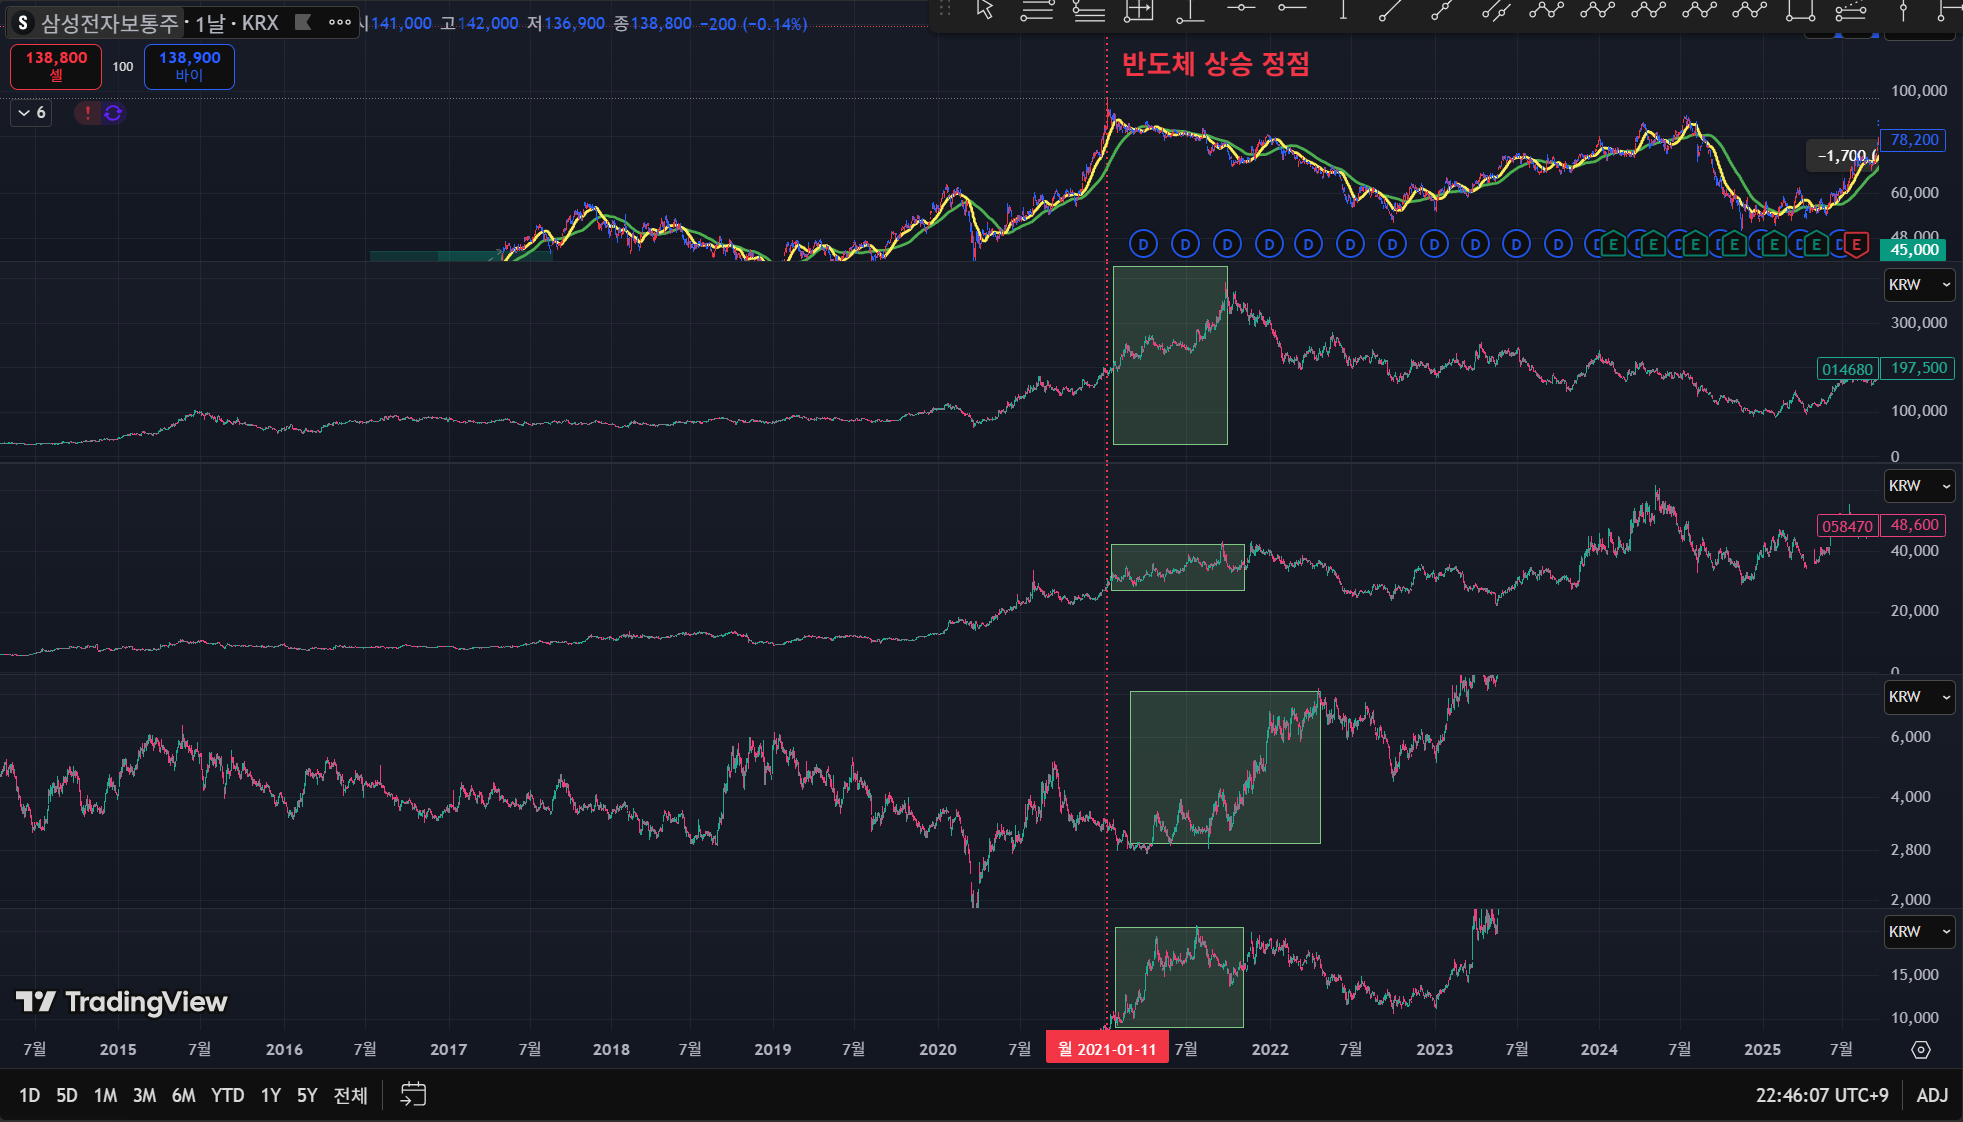Open chart settings gear at axis corner
Image resolution: width=1963 pixels, height=1122 pixels.
coord(1920,1049)
